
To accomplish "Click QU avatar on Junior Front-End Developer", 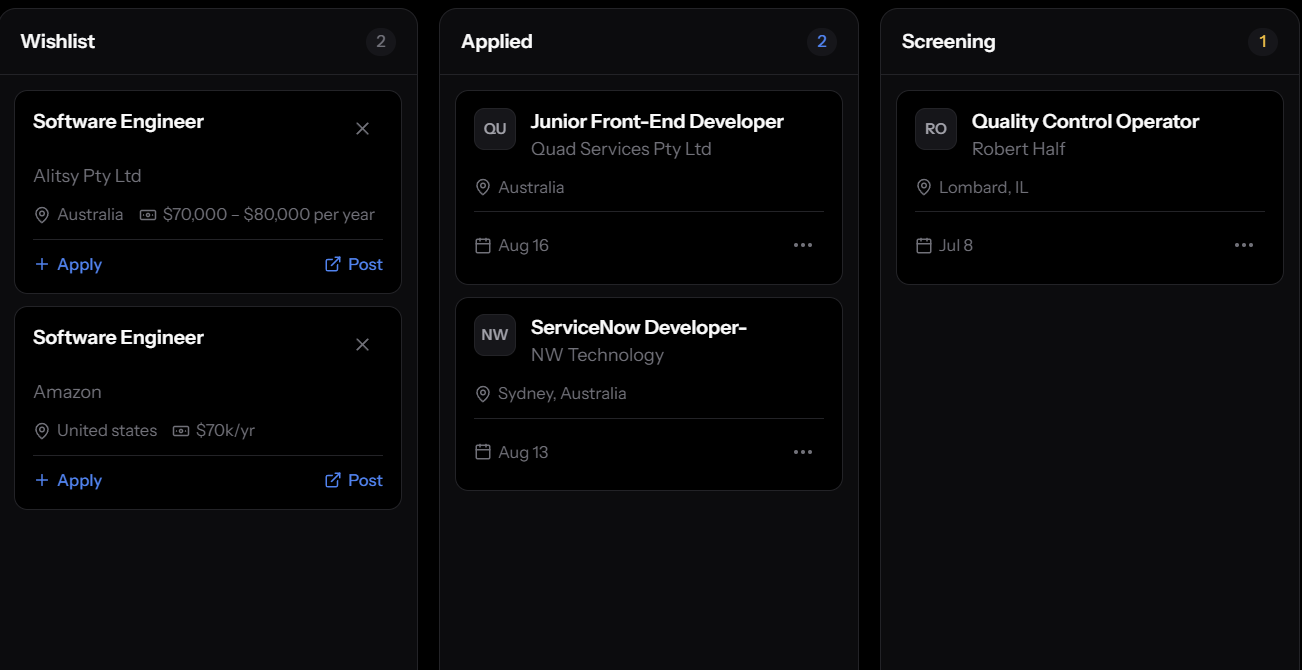I will click(x=495, y=129).
